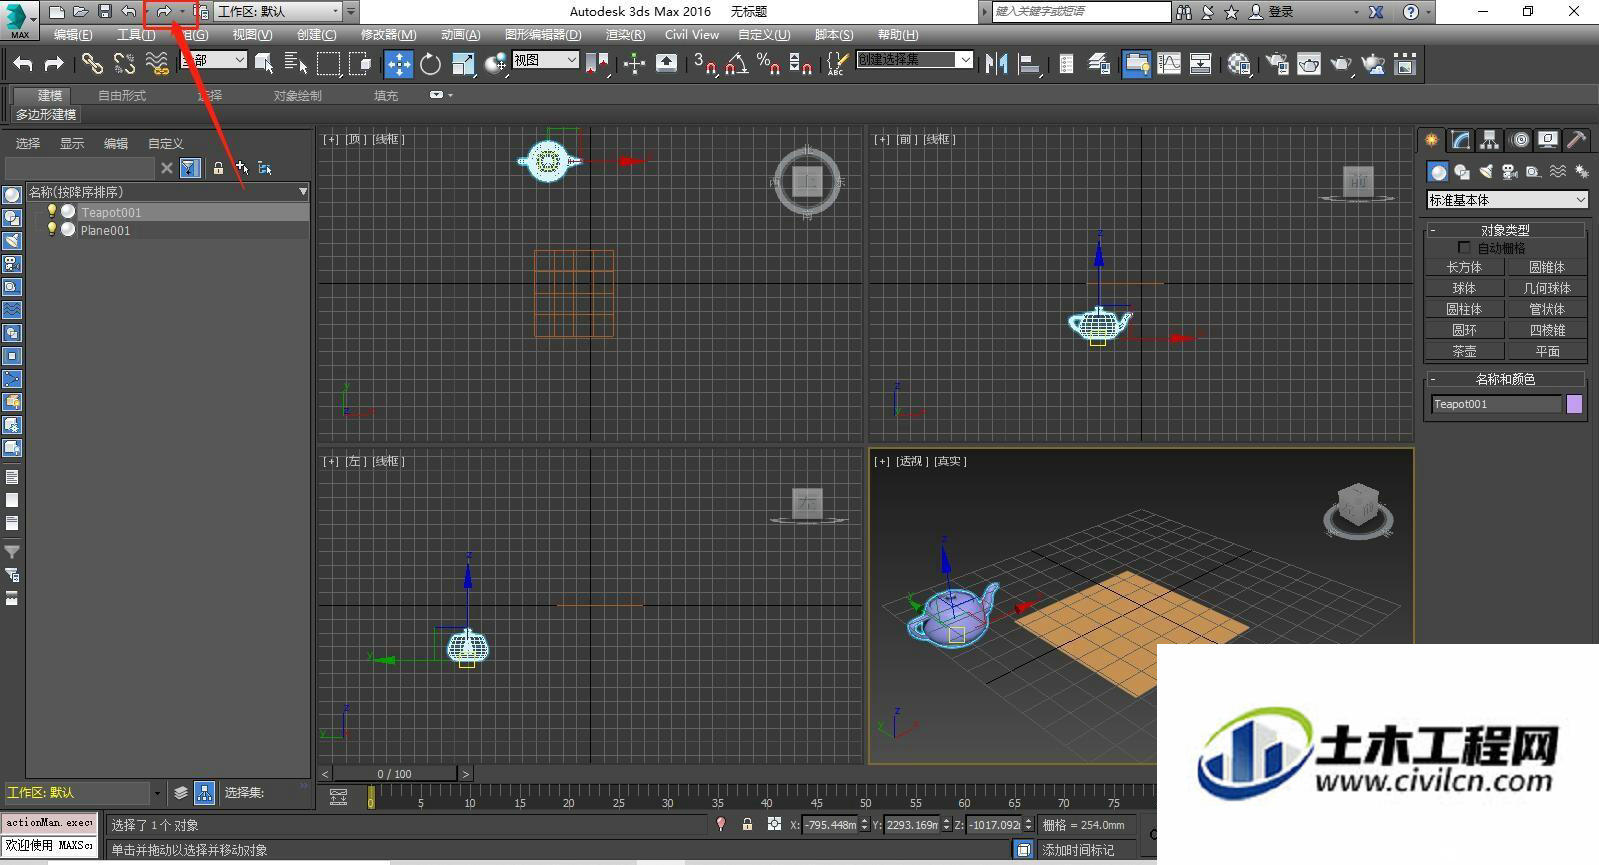
Task: Open the 标准基本体 dropdown
Action: coord(1507,200)
